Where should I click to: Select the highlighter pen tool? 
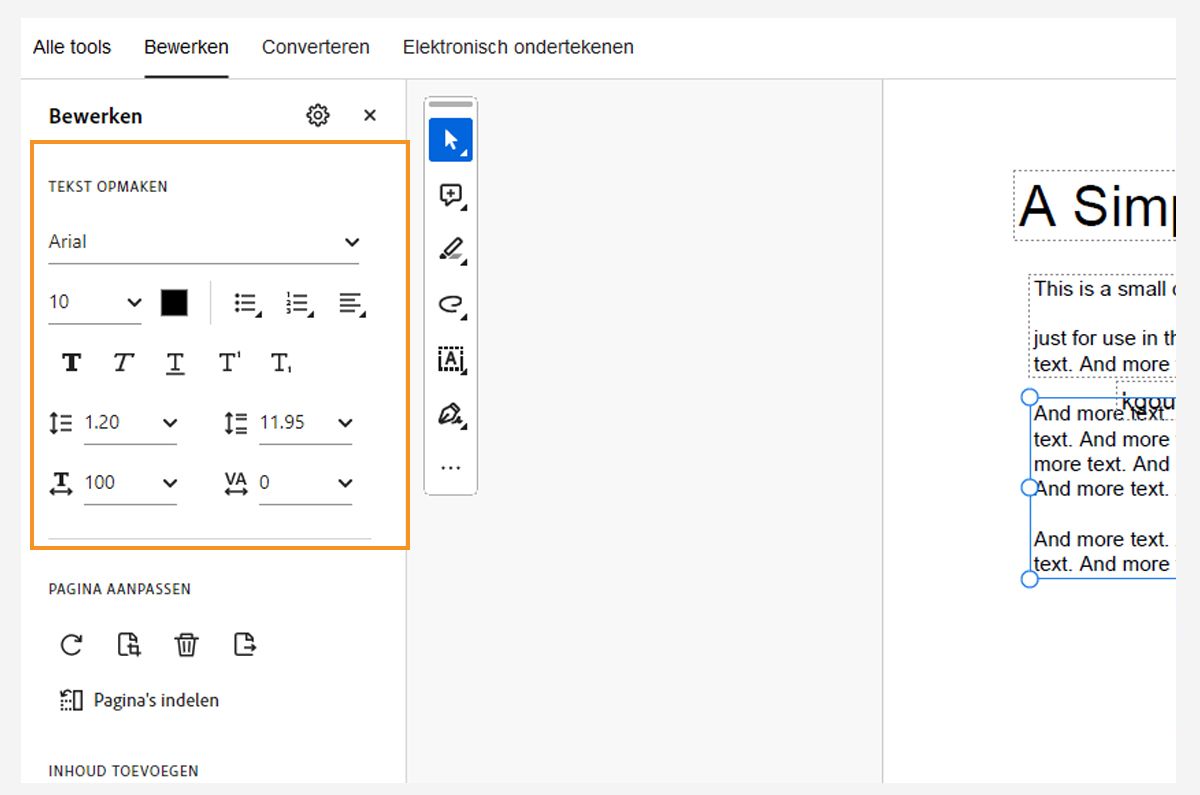pos(450,250)
